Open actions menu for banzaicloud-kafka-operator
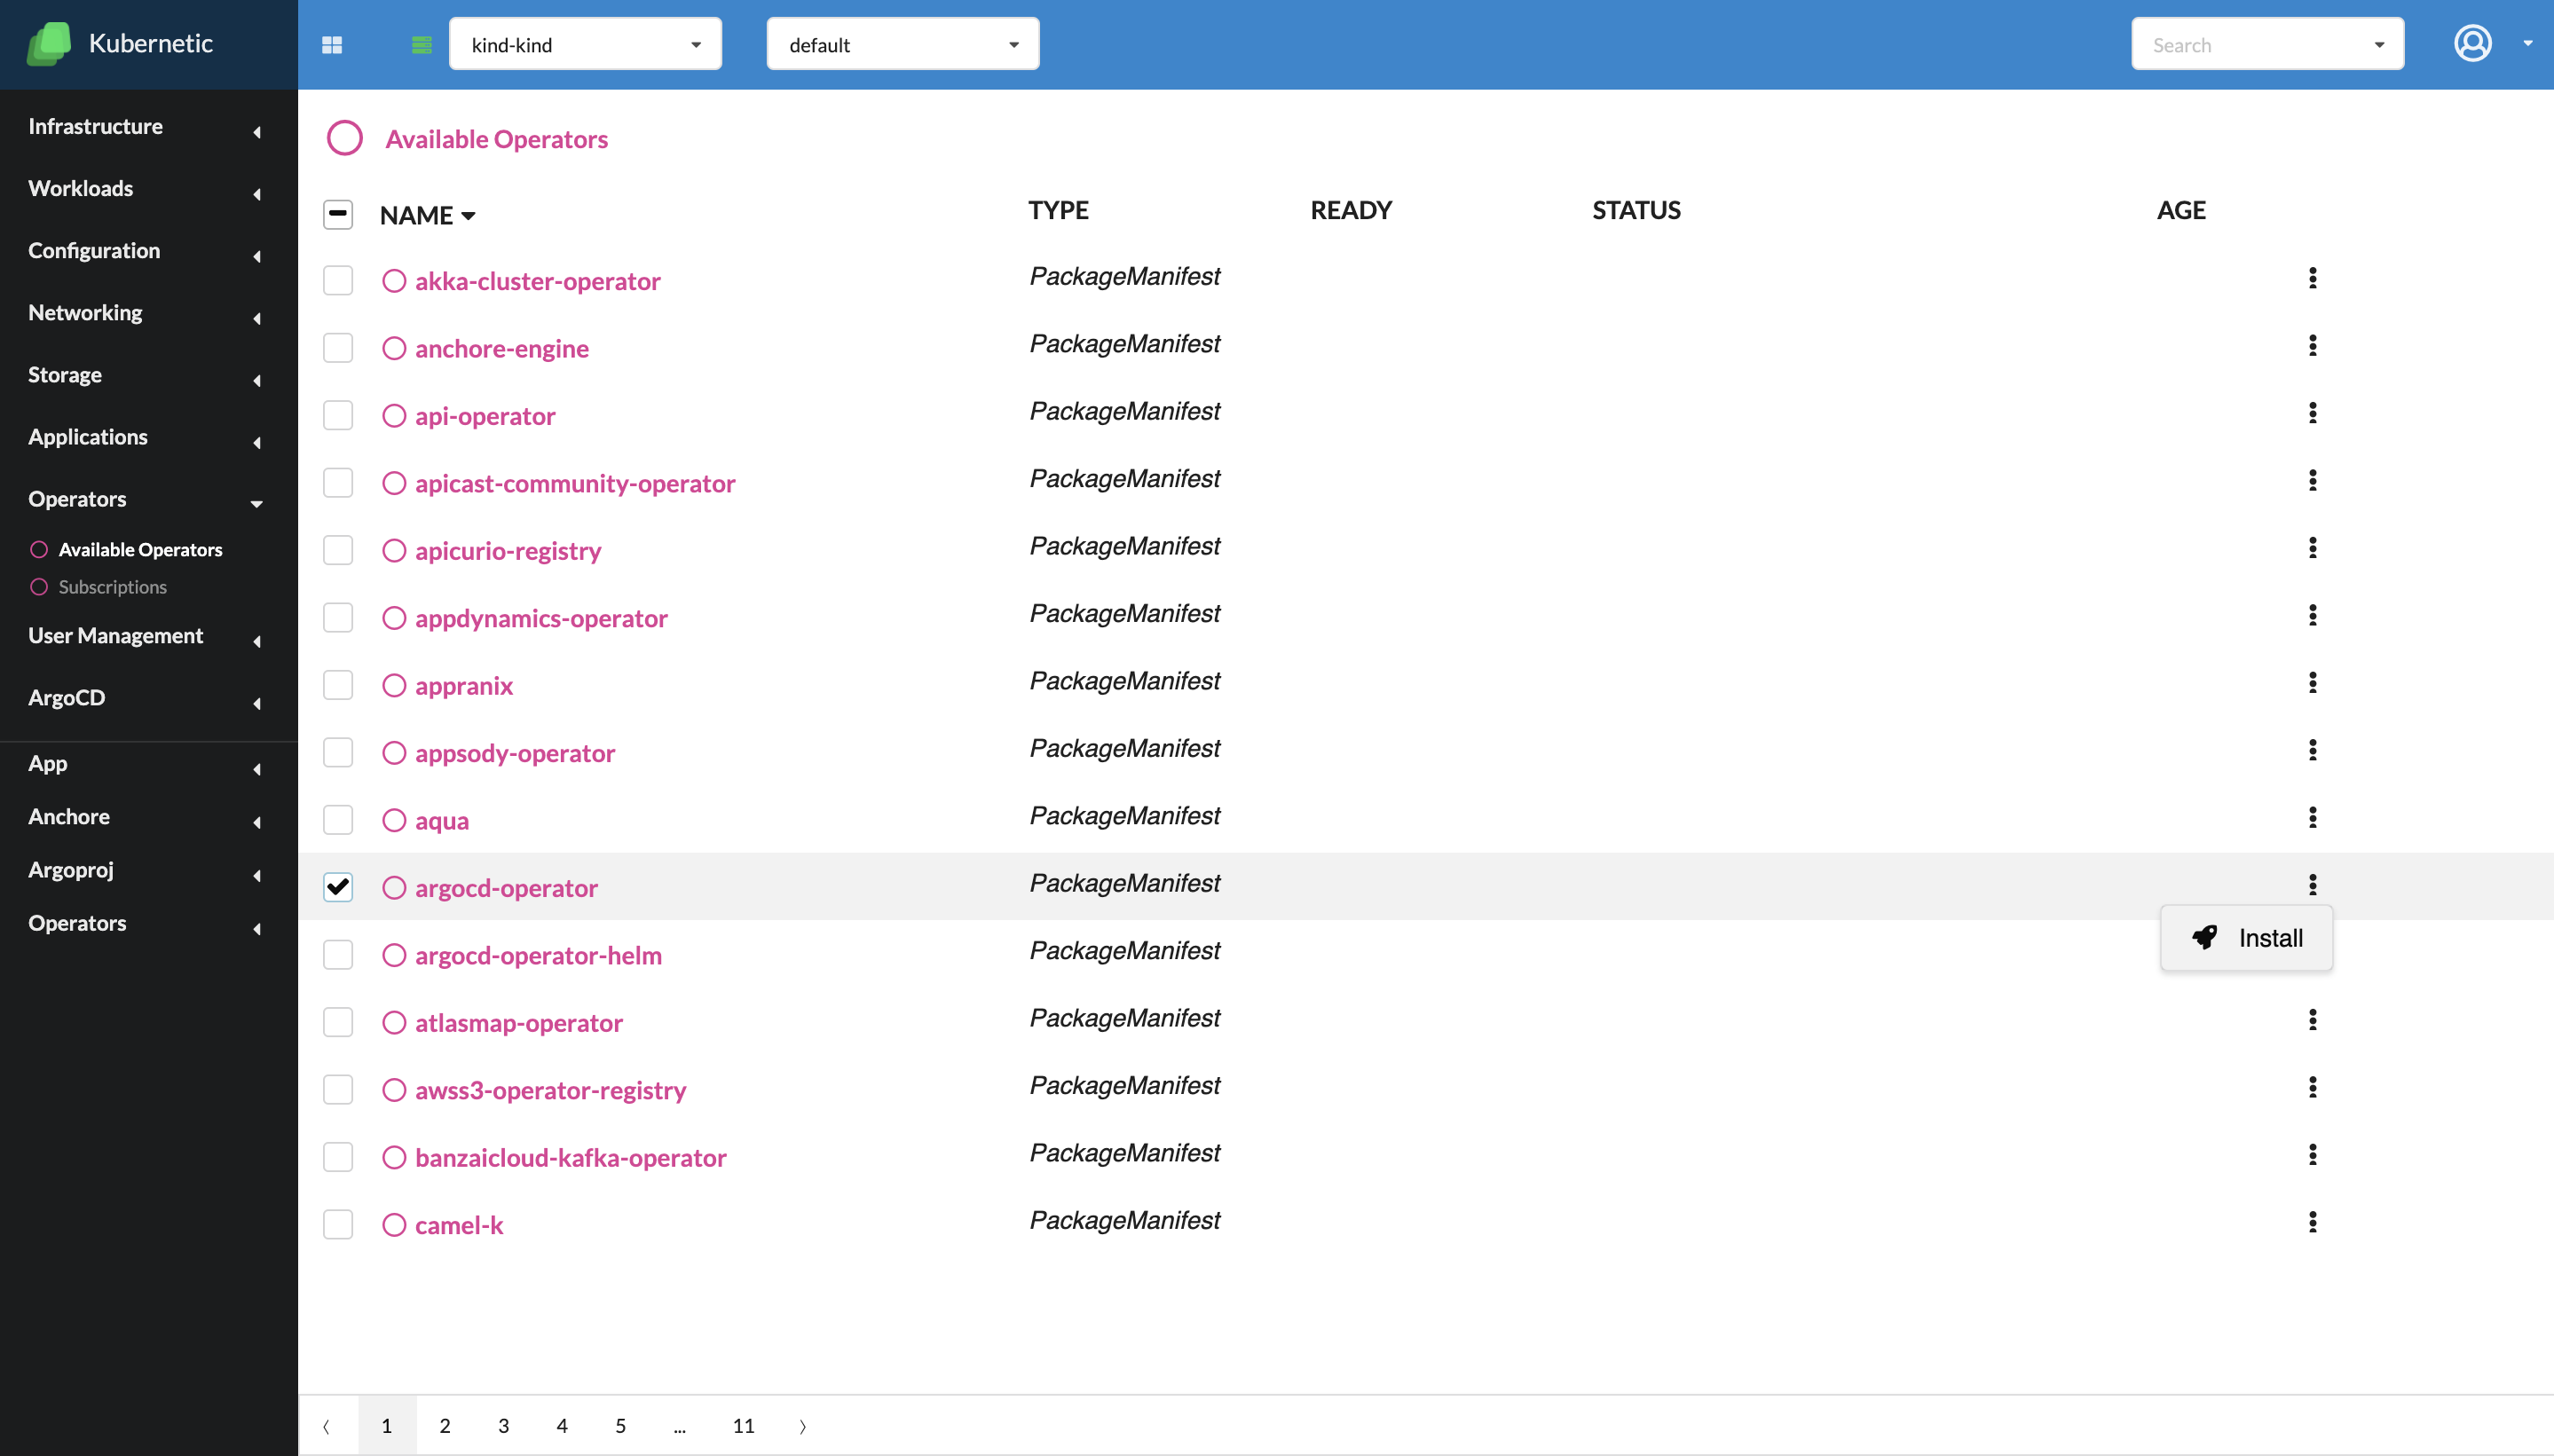This screenshot has width=2554, height=1456. 2312,1154
